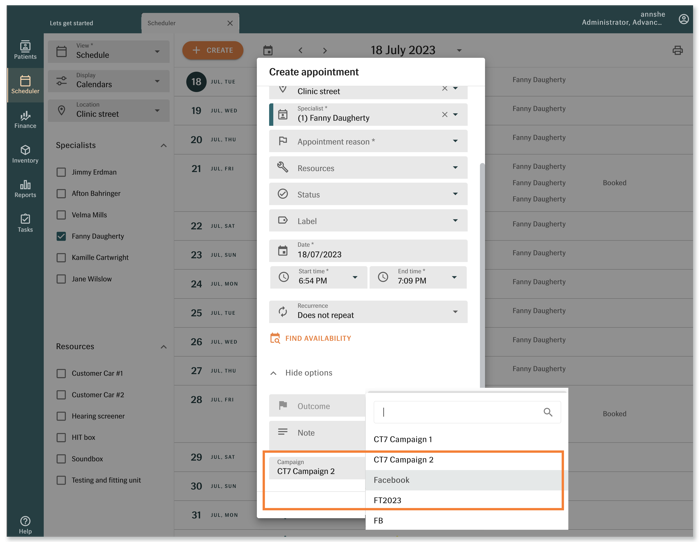
Task: Choose FT2023 campaign option
Action: click(388, 500)
